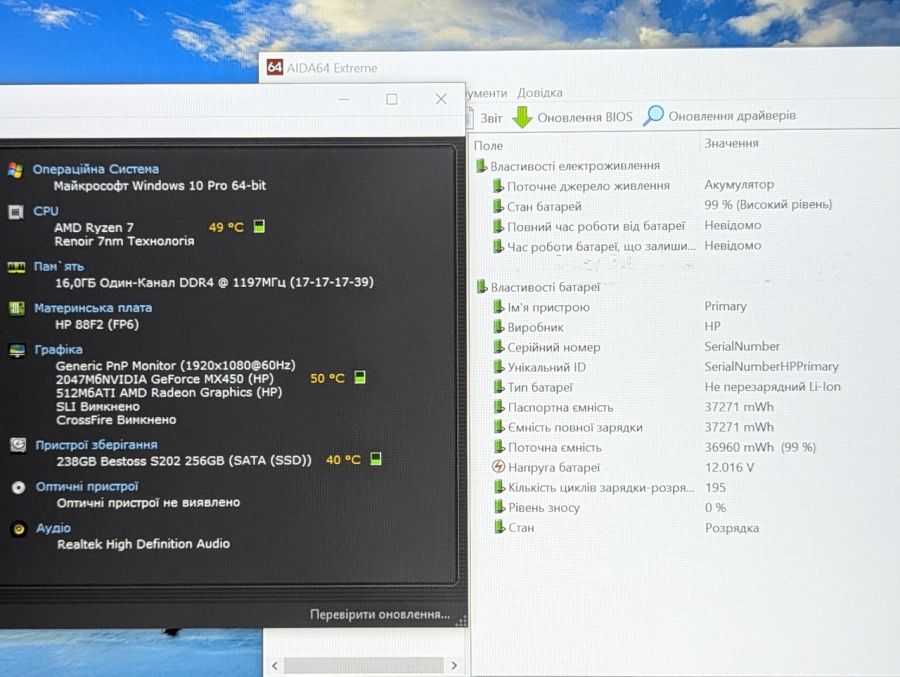
Task: Open the Пам`ять section link
Action: 59,266
